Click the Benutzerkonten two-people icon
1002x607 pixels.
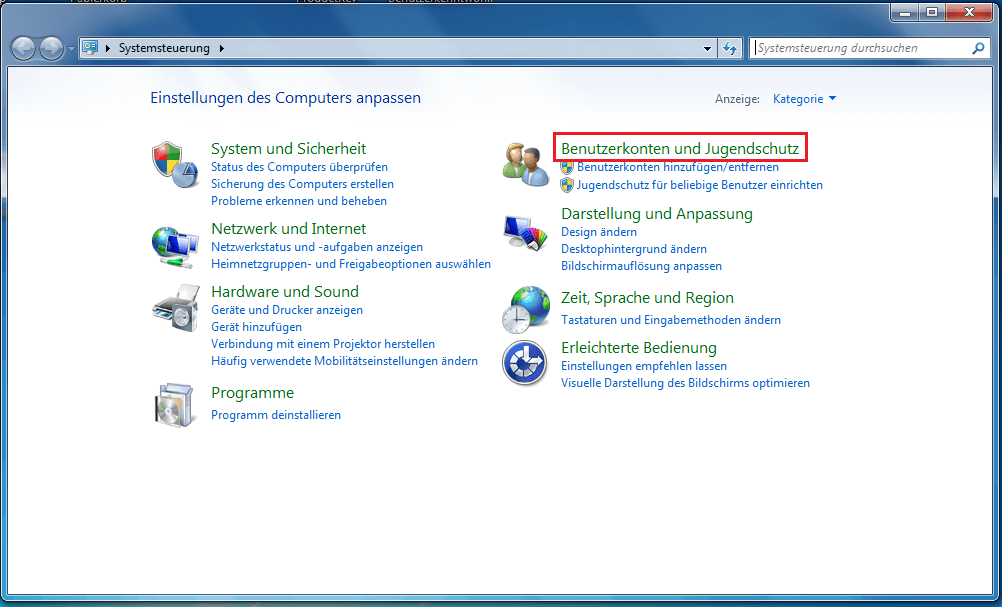[x=525, y=164]
